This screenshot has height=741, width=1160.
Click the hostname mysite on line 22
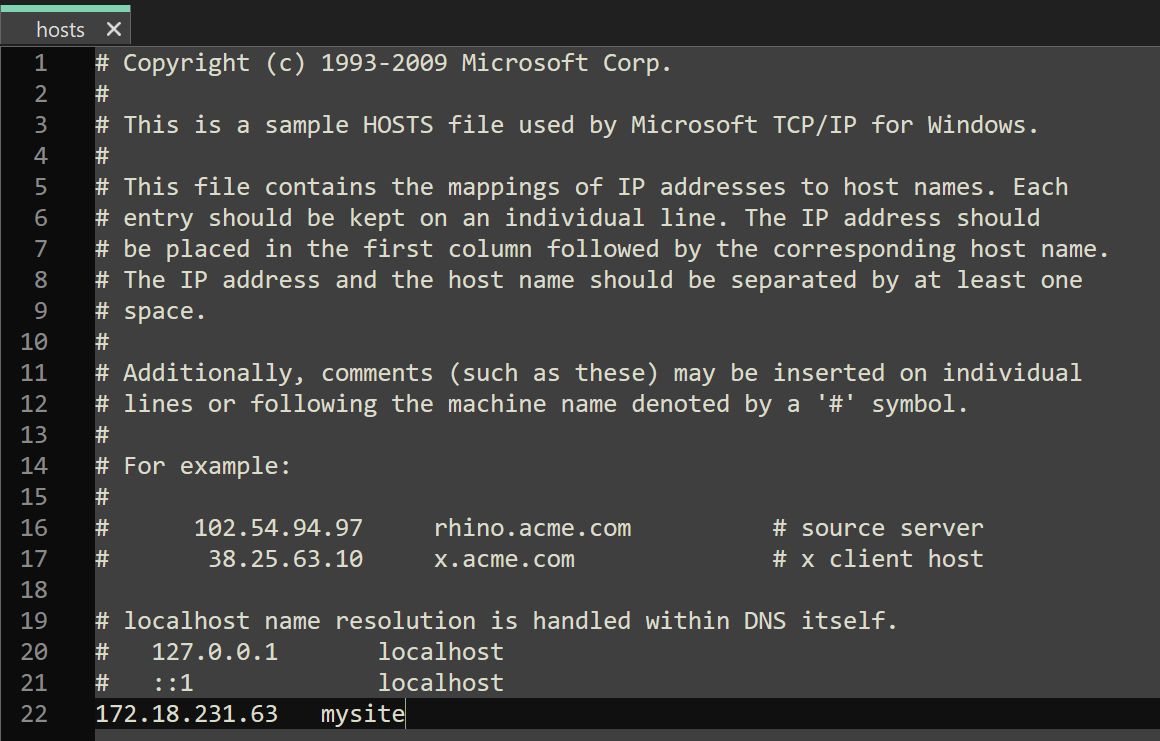tap(360, 713)
